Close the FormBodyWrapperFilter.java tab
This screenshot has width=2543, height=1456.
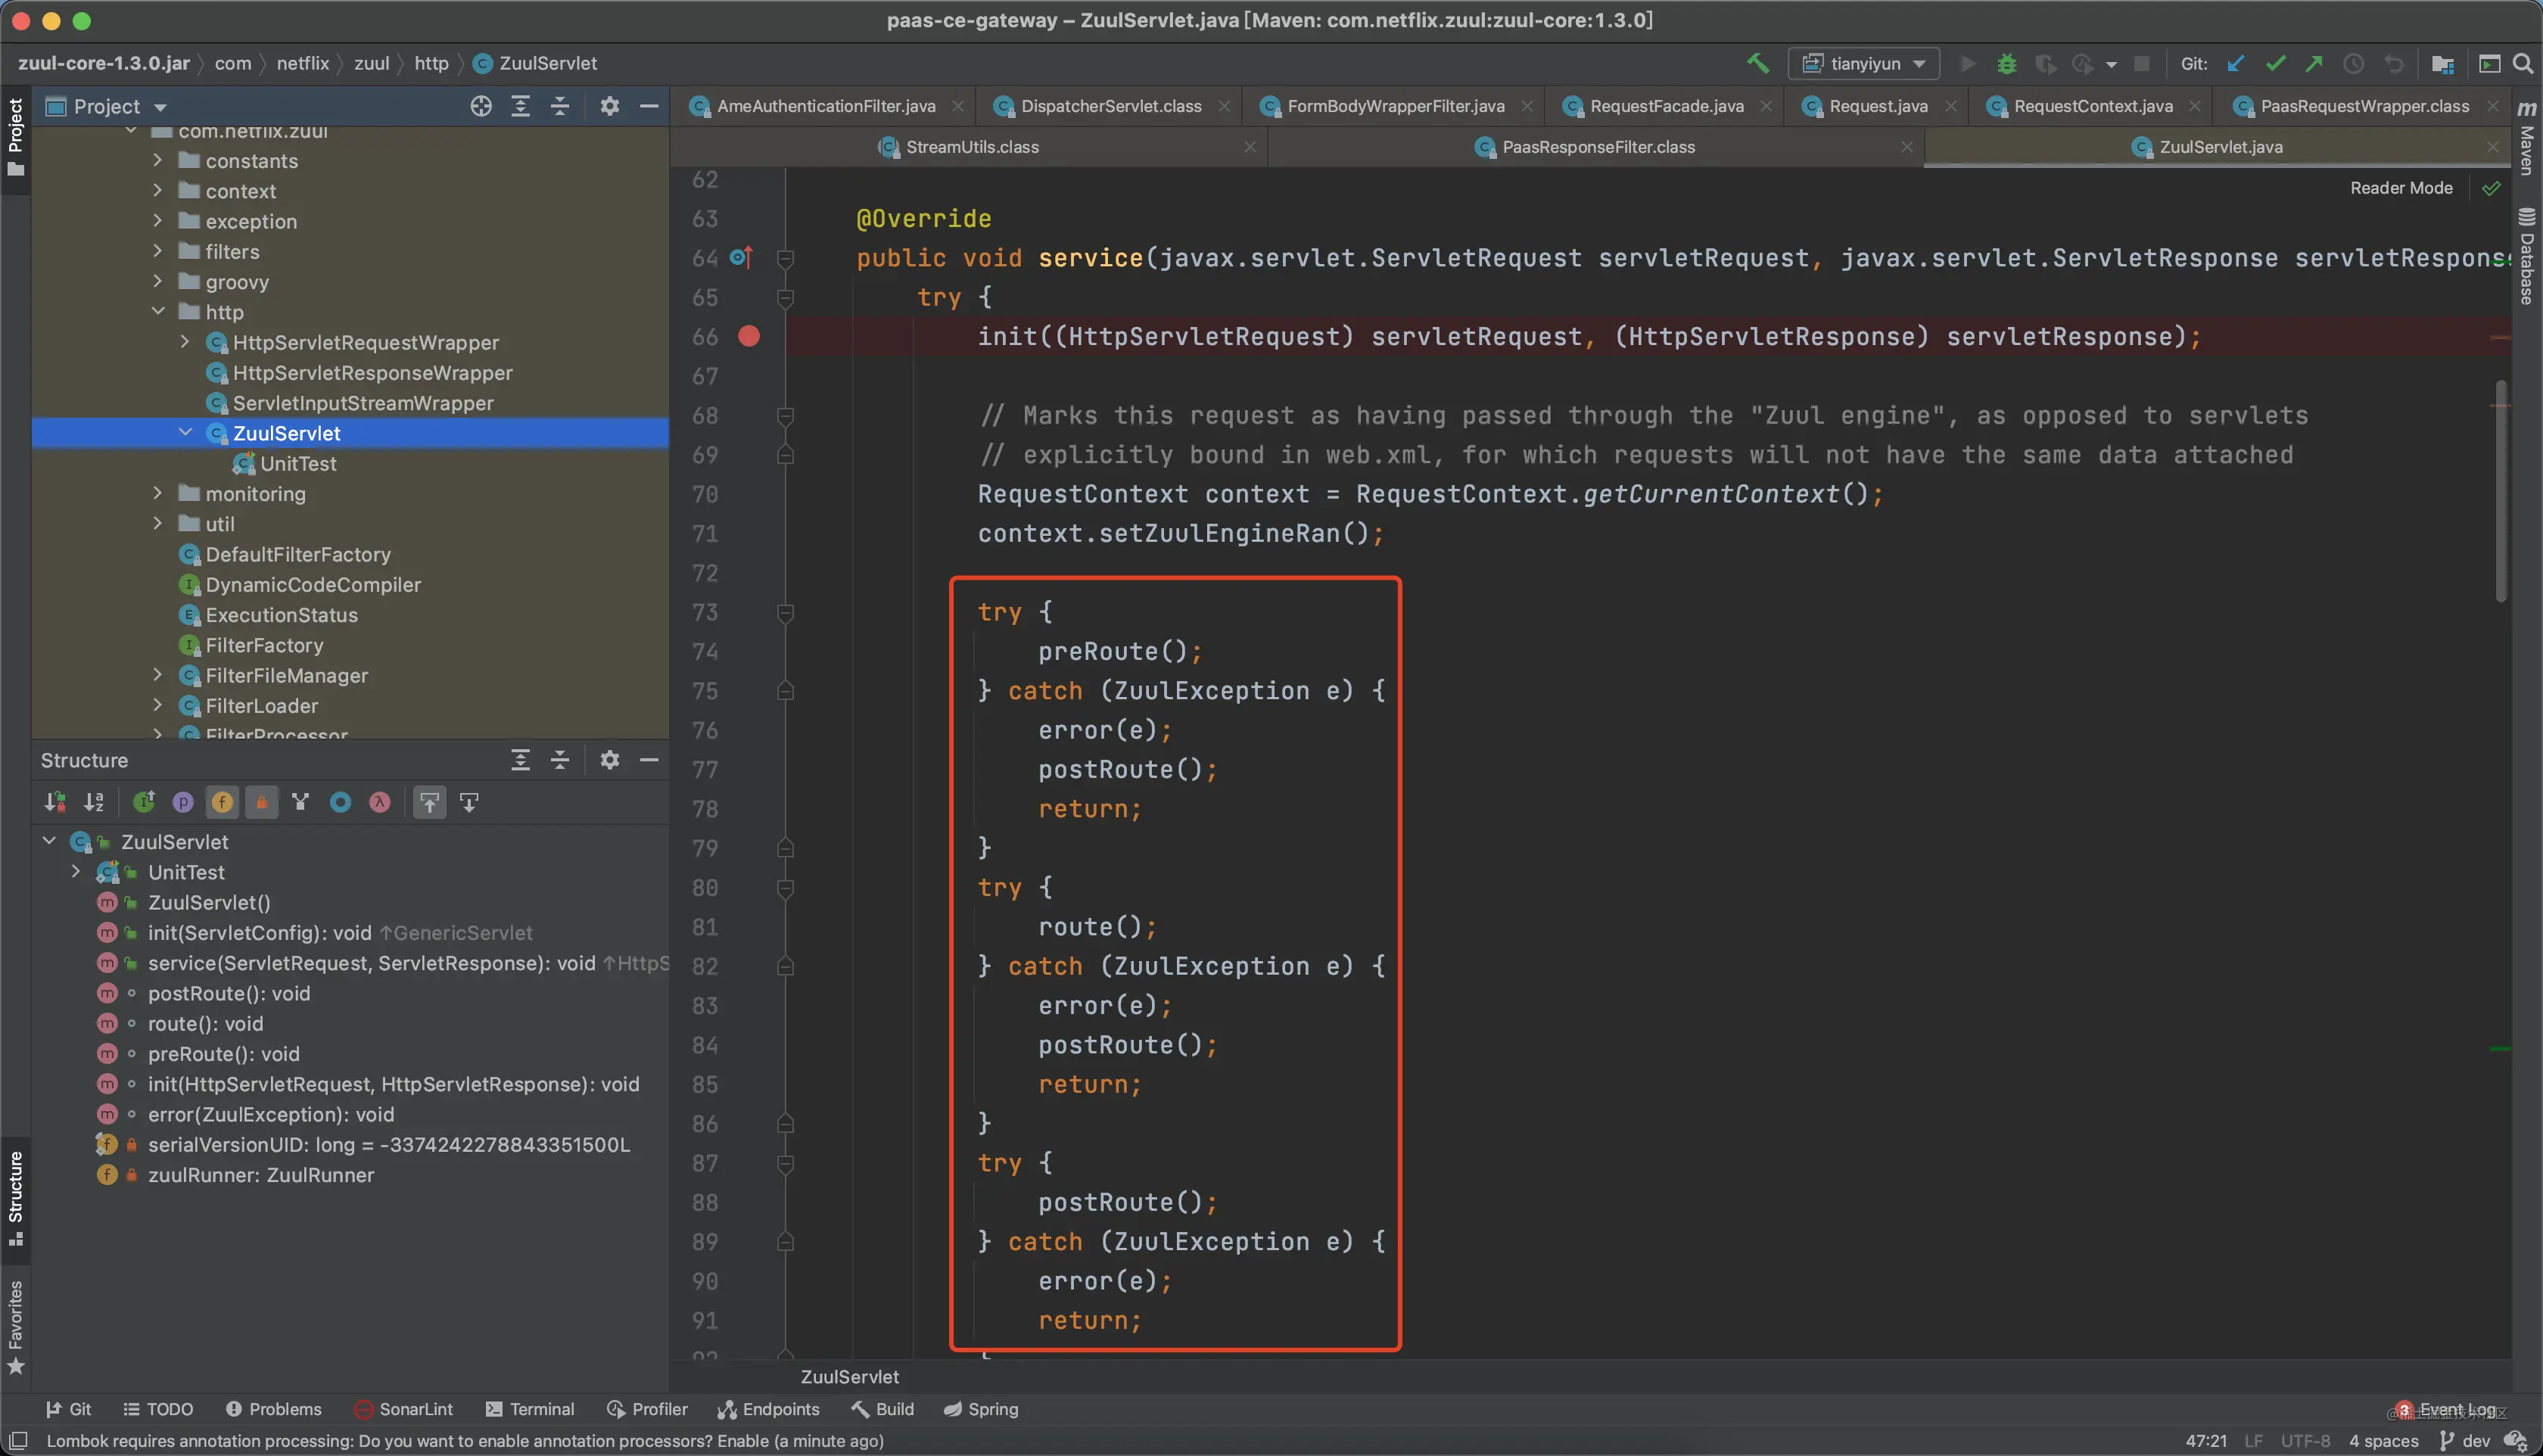click(x=1526, y=106)
